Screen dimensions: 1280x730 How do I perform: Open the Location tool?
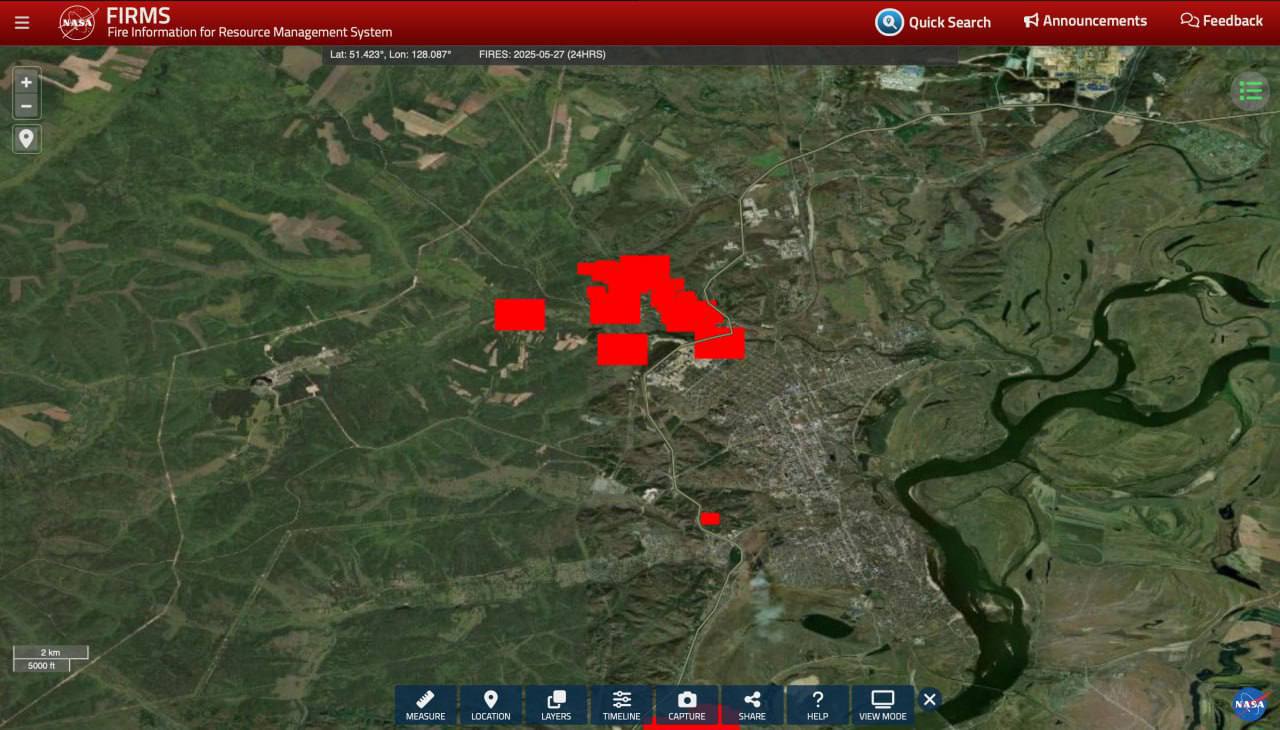(x=490, y=705)
